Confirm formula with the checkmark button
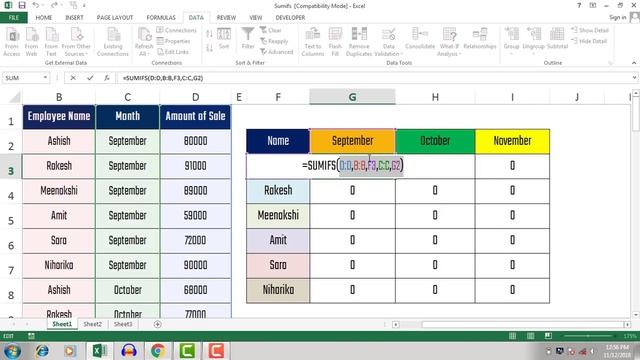The height and width of the screenshot is (360, 640). (90, 78)
